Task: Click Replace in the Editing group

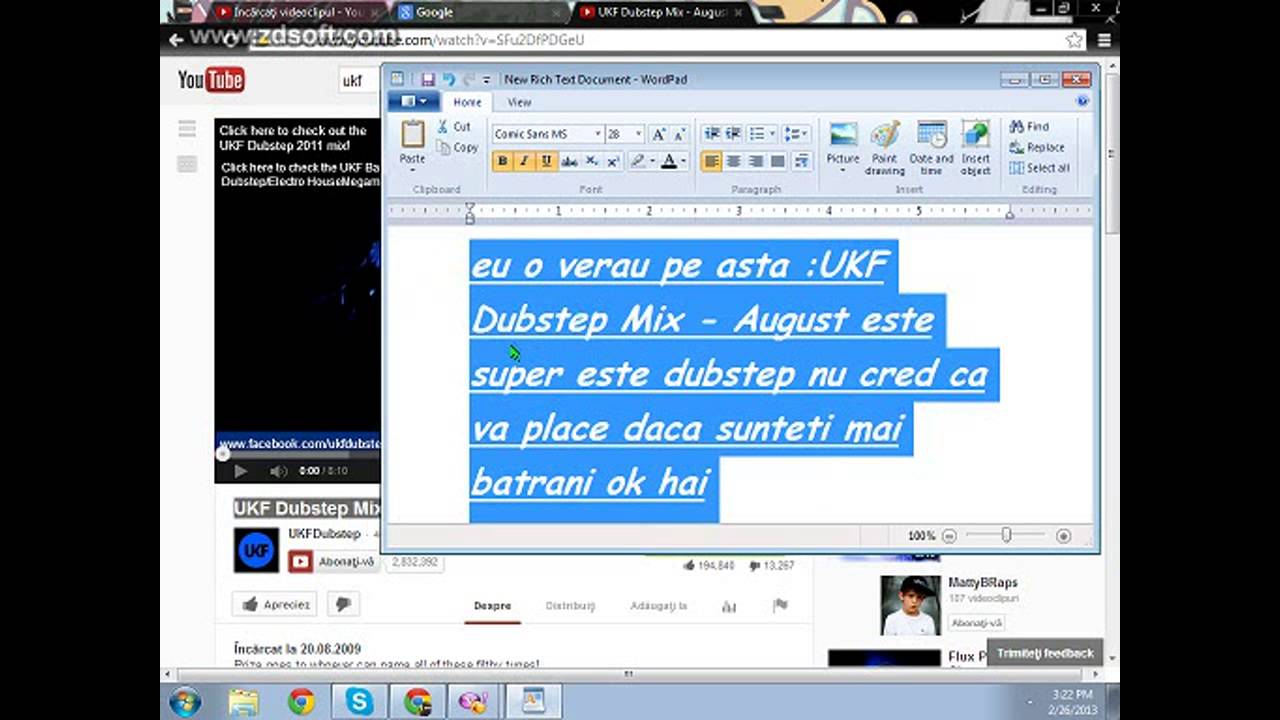Action: pyautogui.click(x=1037, y=147)
